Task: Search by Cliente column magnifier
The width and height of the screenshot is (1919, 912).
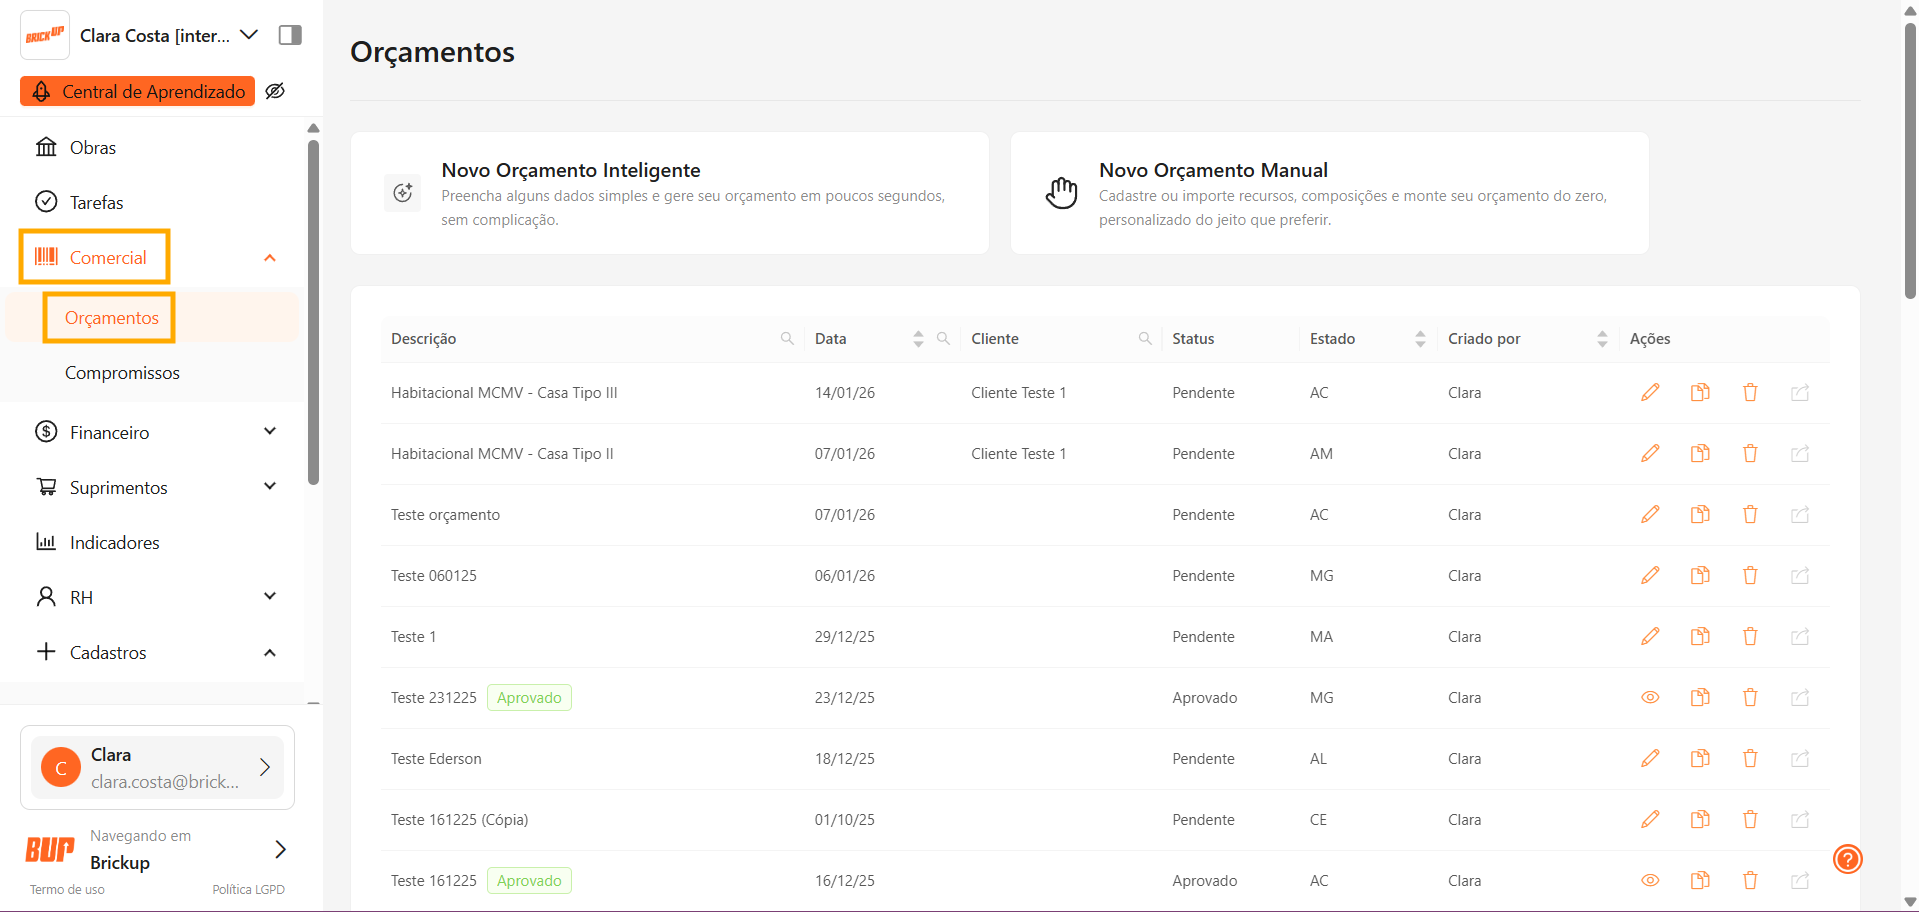Action: (1145, 339)
